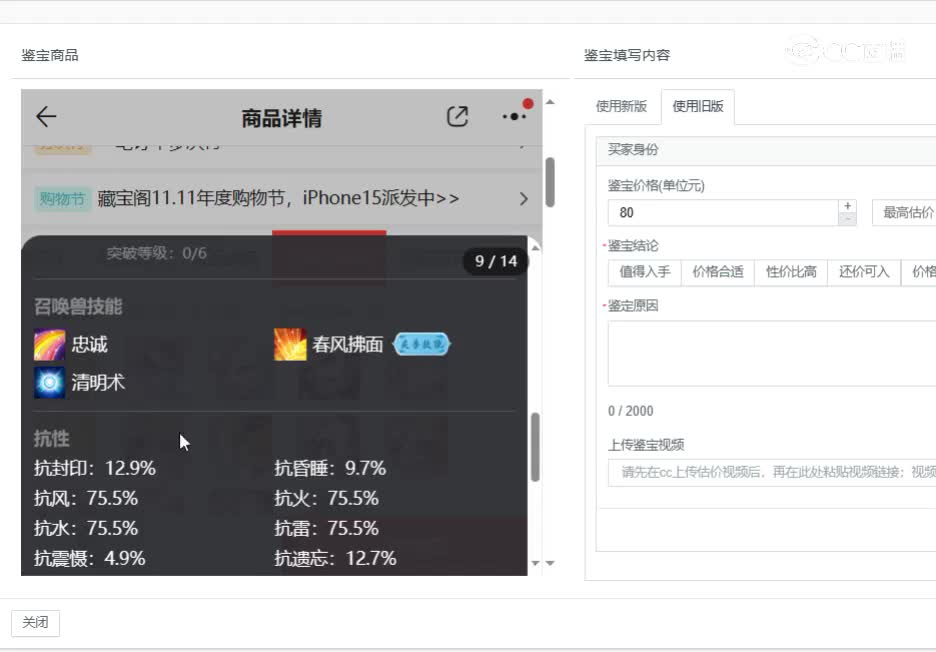Click the blue 查看效果 tag beside 春风拂面

pyautogui.click(x=420, y=344)
